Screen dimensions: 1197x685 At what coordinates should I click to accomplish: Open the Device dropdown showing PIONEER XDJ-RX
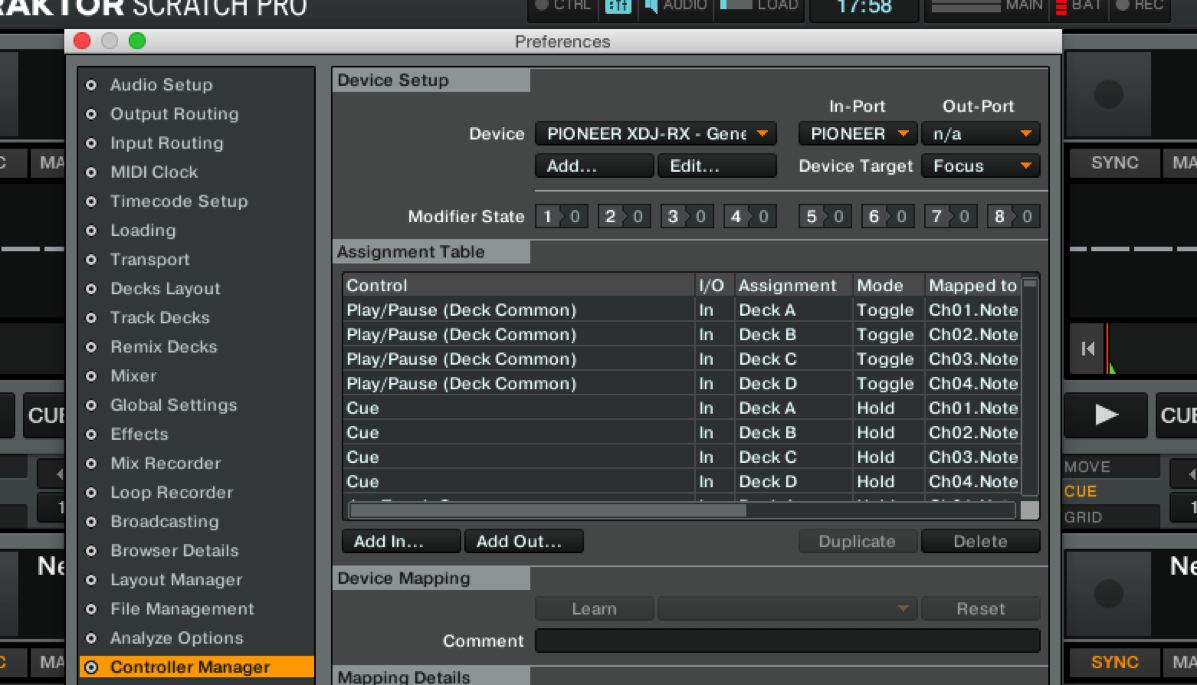click(x=655, y=134)
